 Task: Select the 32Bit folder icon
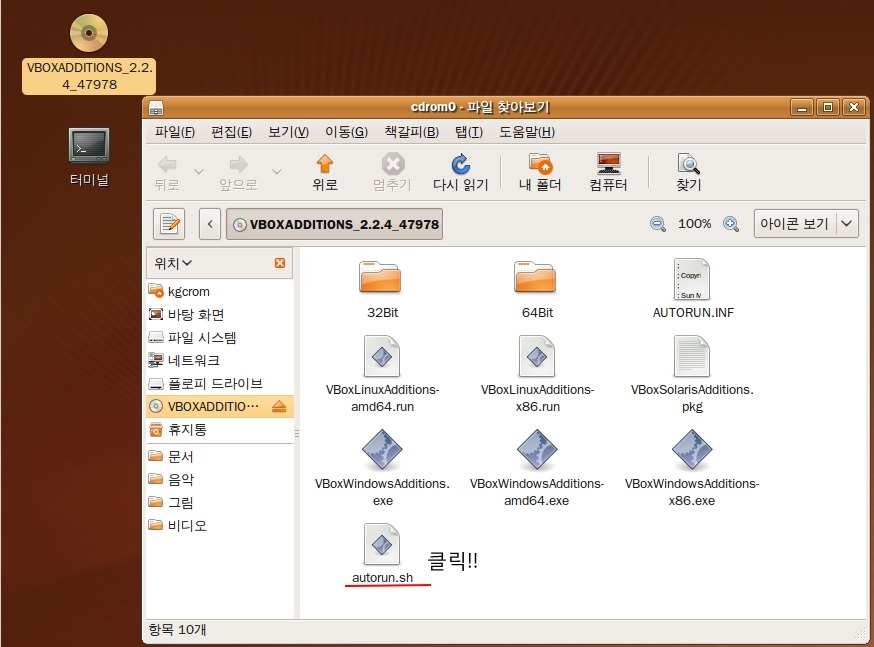(380, 277)
